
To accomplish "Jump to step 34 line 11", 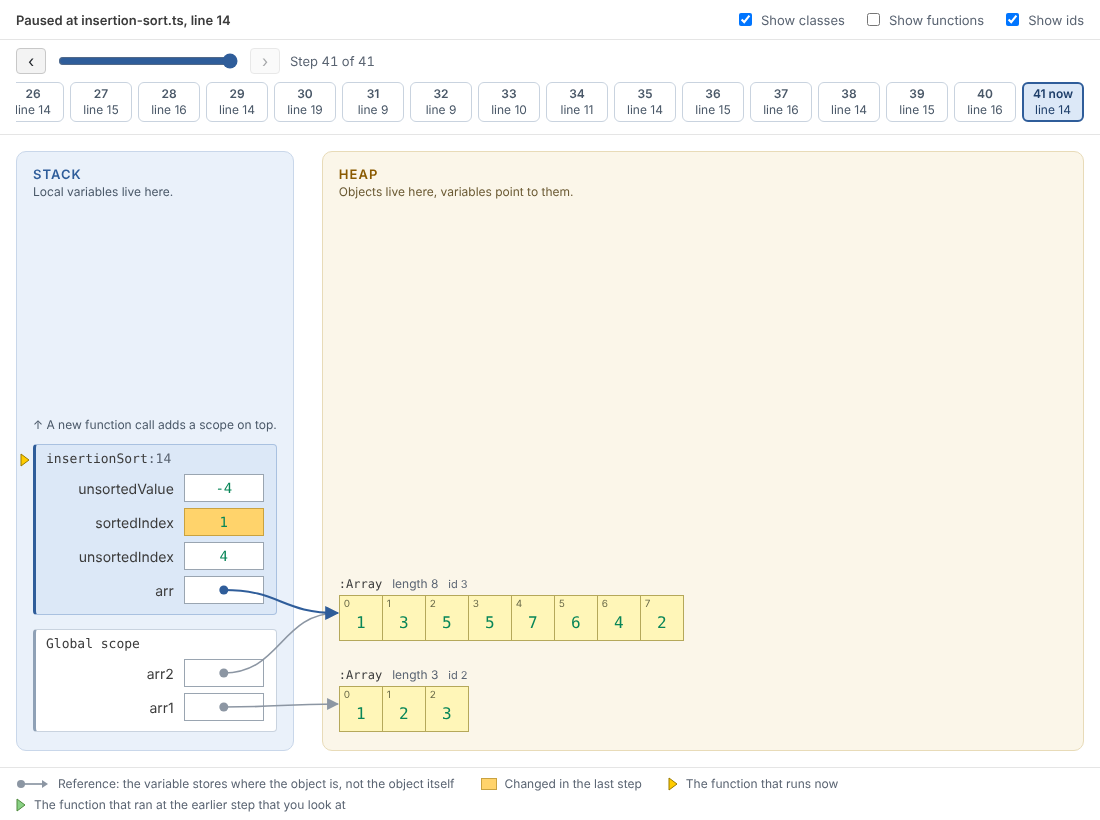I will 577,102.
